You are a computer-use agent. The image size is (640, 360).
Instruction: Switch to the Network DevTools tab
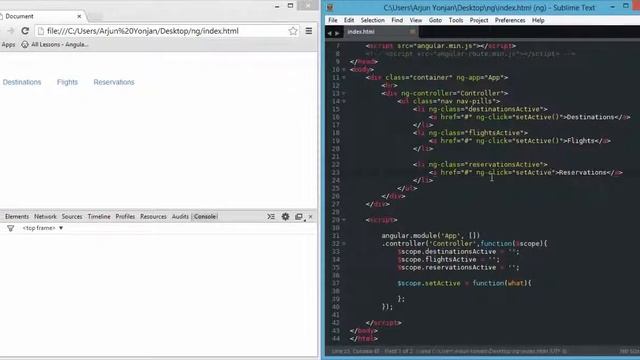pyautogui.click(x=45, y=217)
